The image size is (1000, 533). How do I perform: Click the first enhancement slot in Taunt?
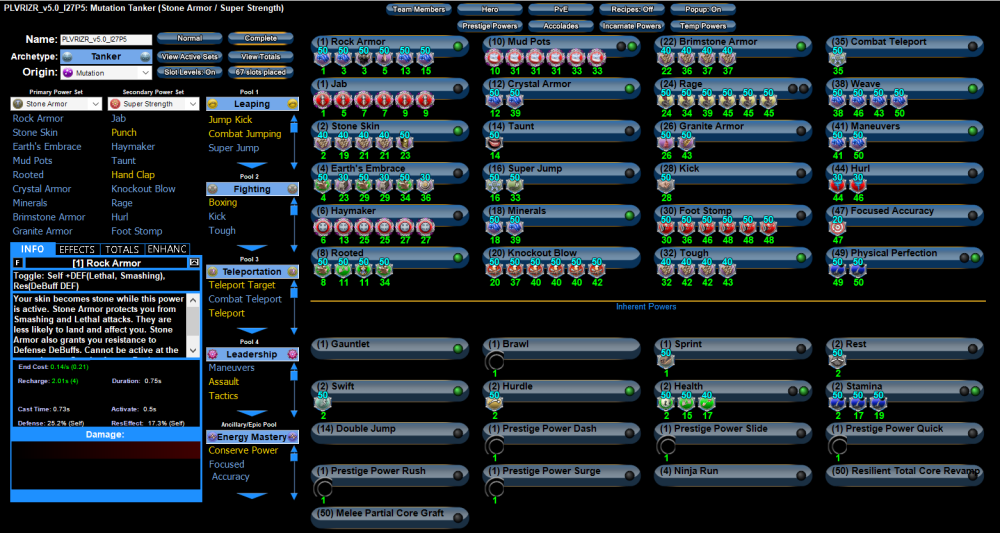492,144
